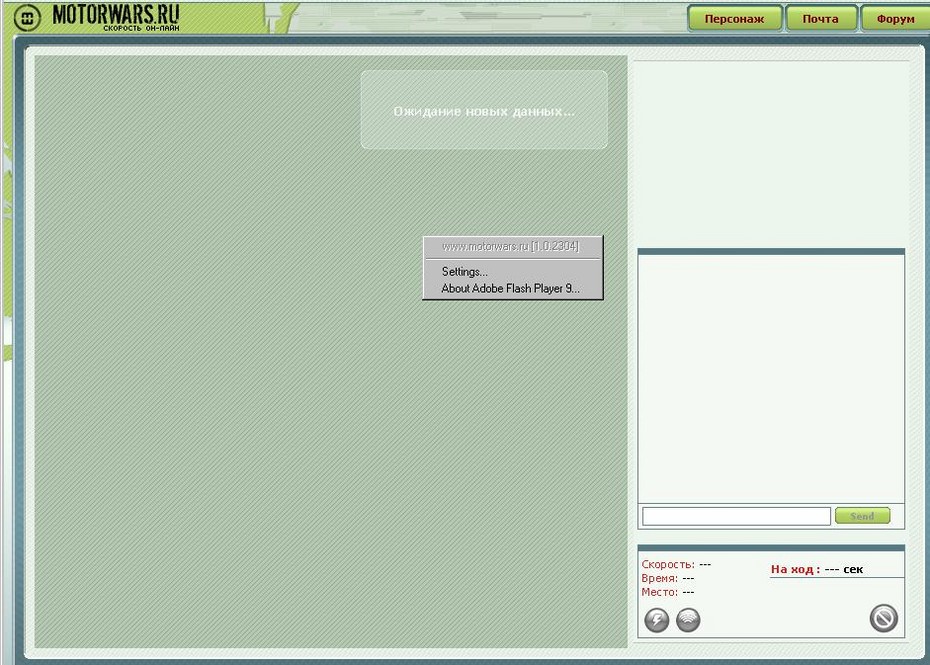The height and width of the screenshot is (665, 930).
Task: Click the Скорость: --- label
Action: click(x=676, y=564)
